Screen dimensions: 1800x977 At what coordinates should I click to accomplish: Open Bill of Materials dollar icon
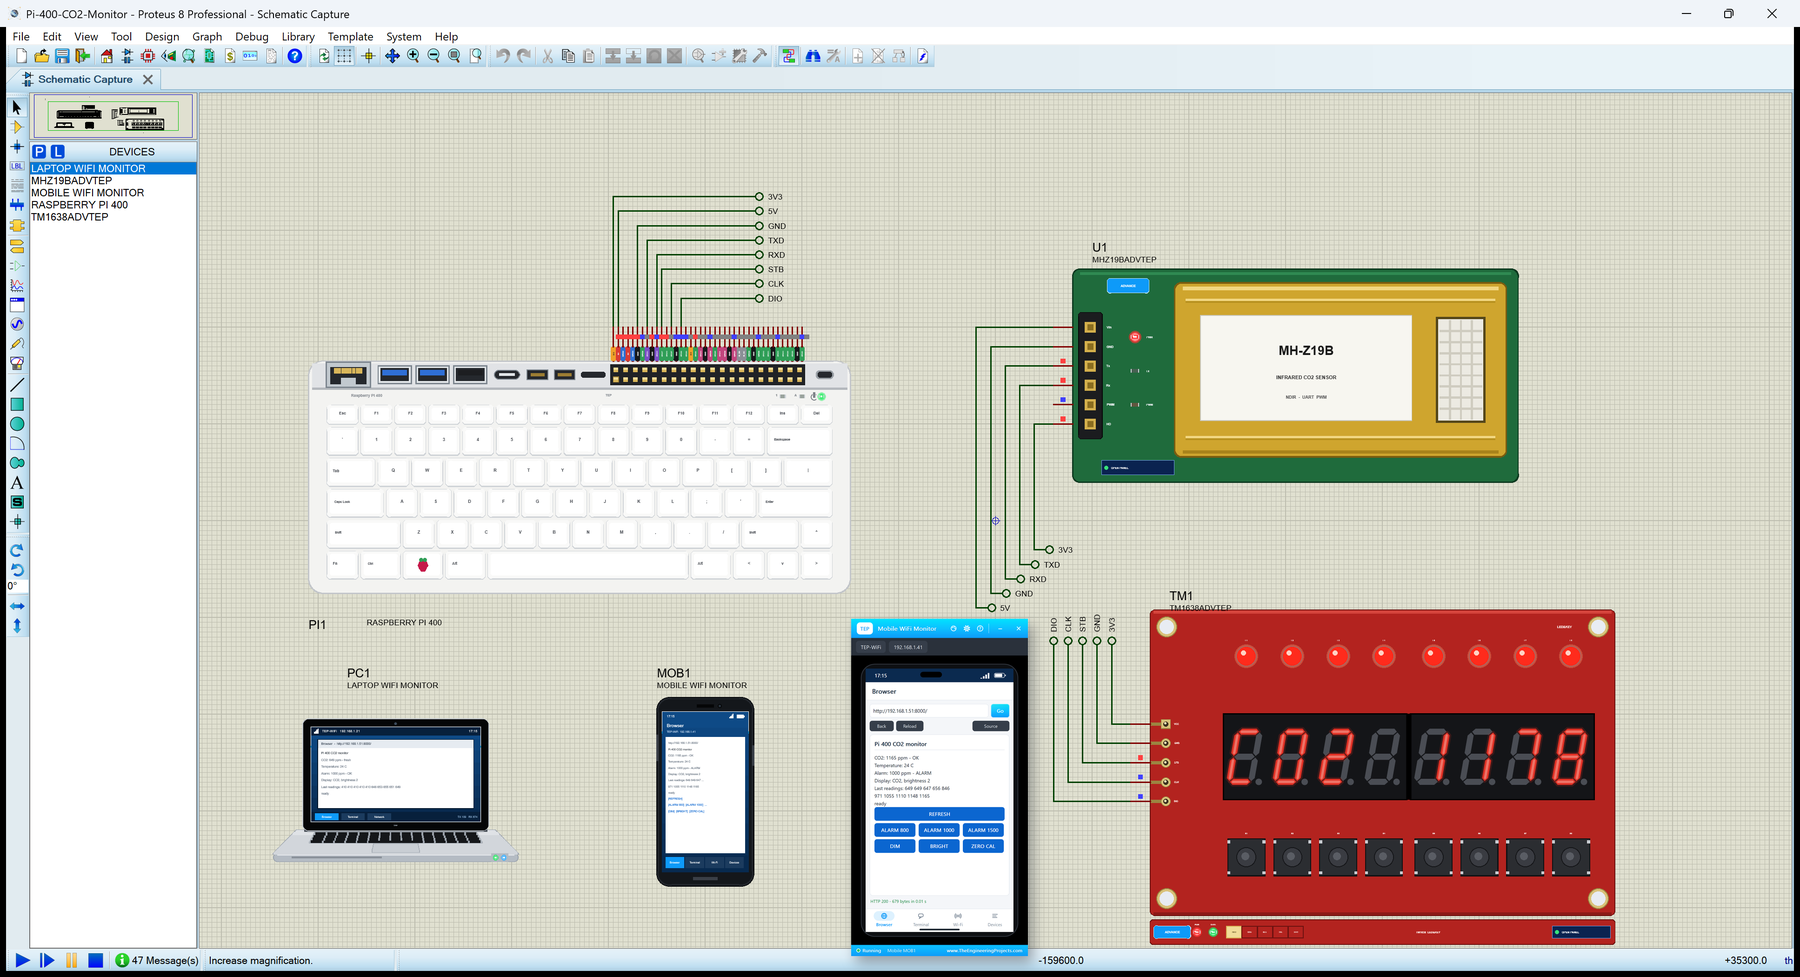[230, 56]
